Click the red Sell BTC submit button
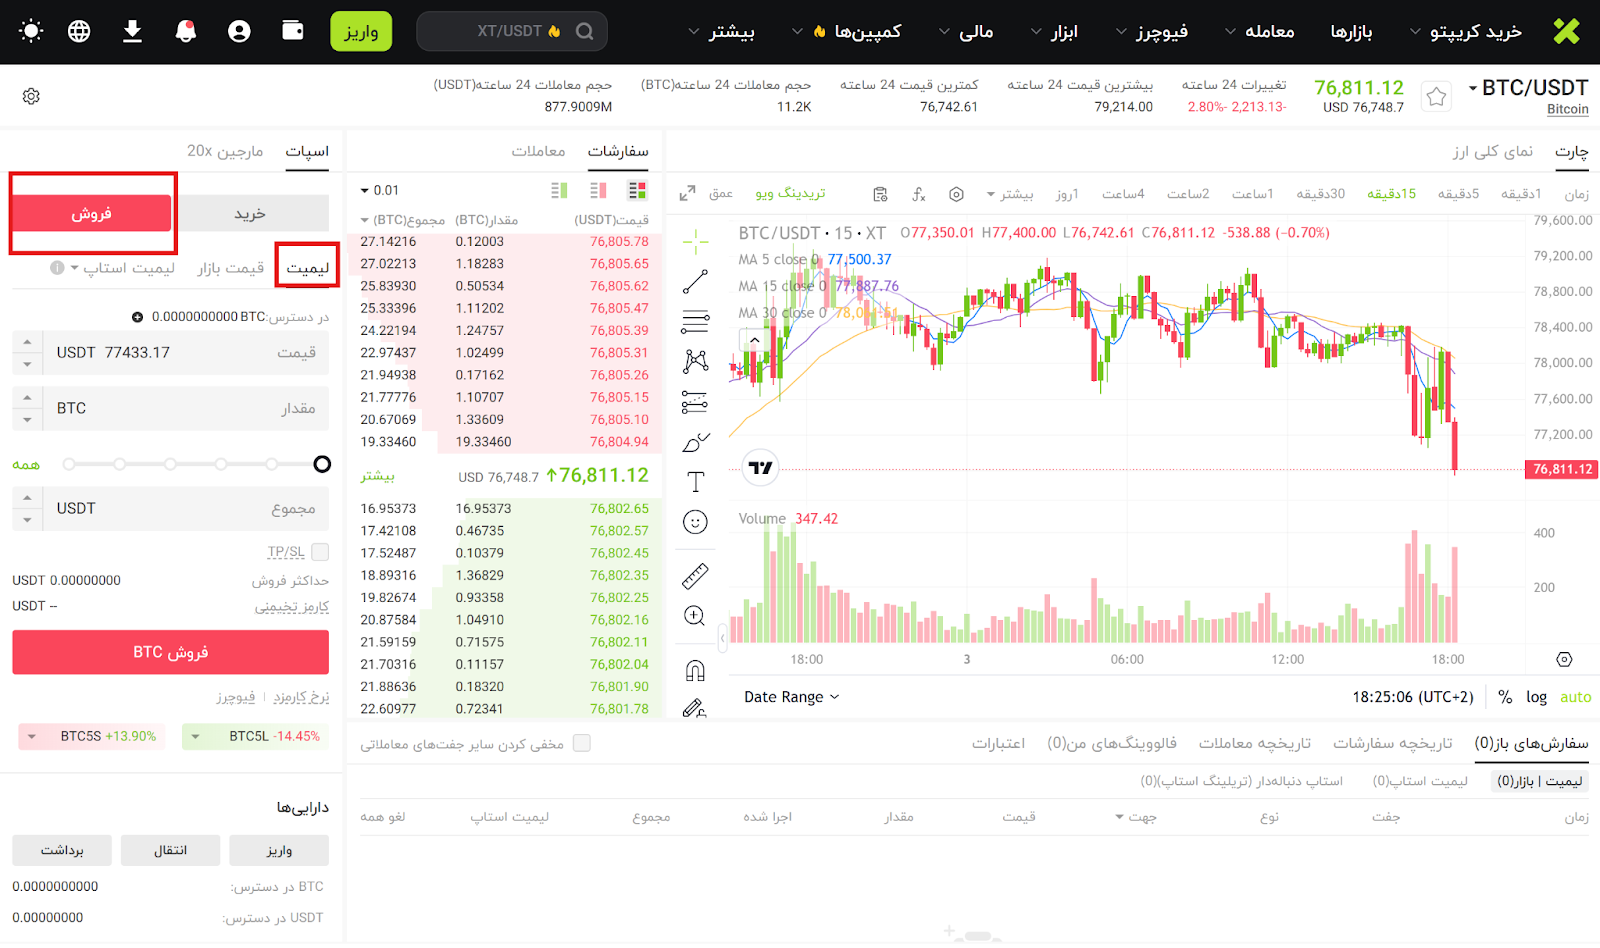 [x=170, y=652]
